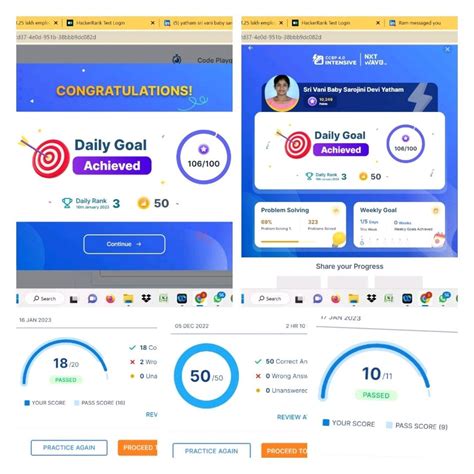The image size is (474, 474).
Task: Click the back arrow on progress card
Action: coord(250,48)
